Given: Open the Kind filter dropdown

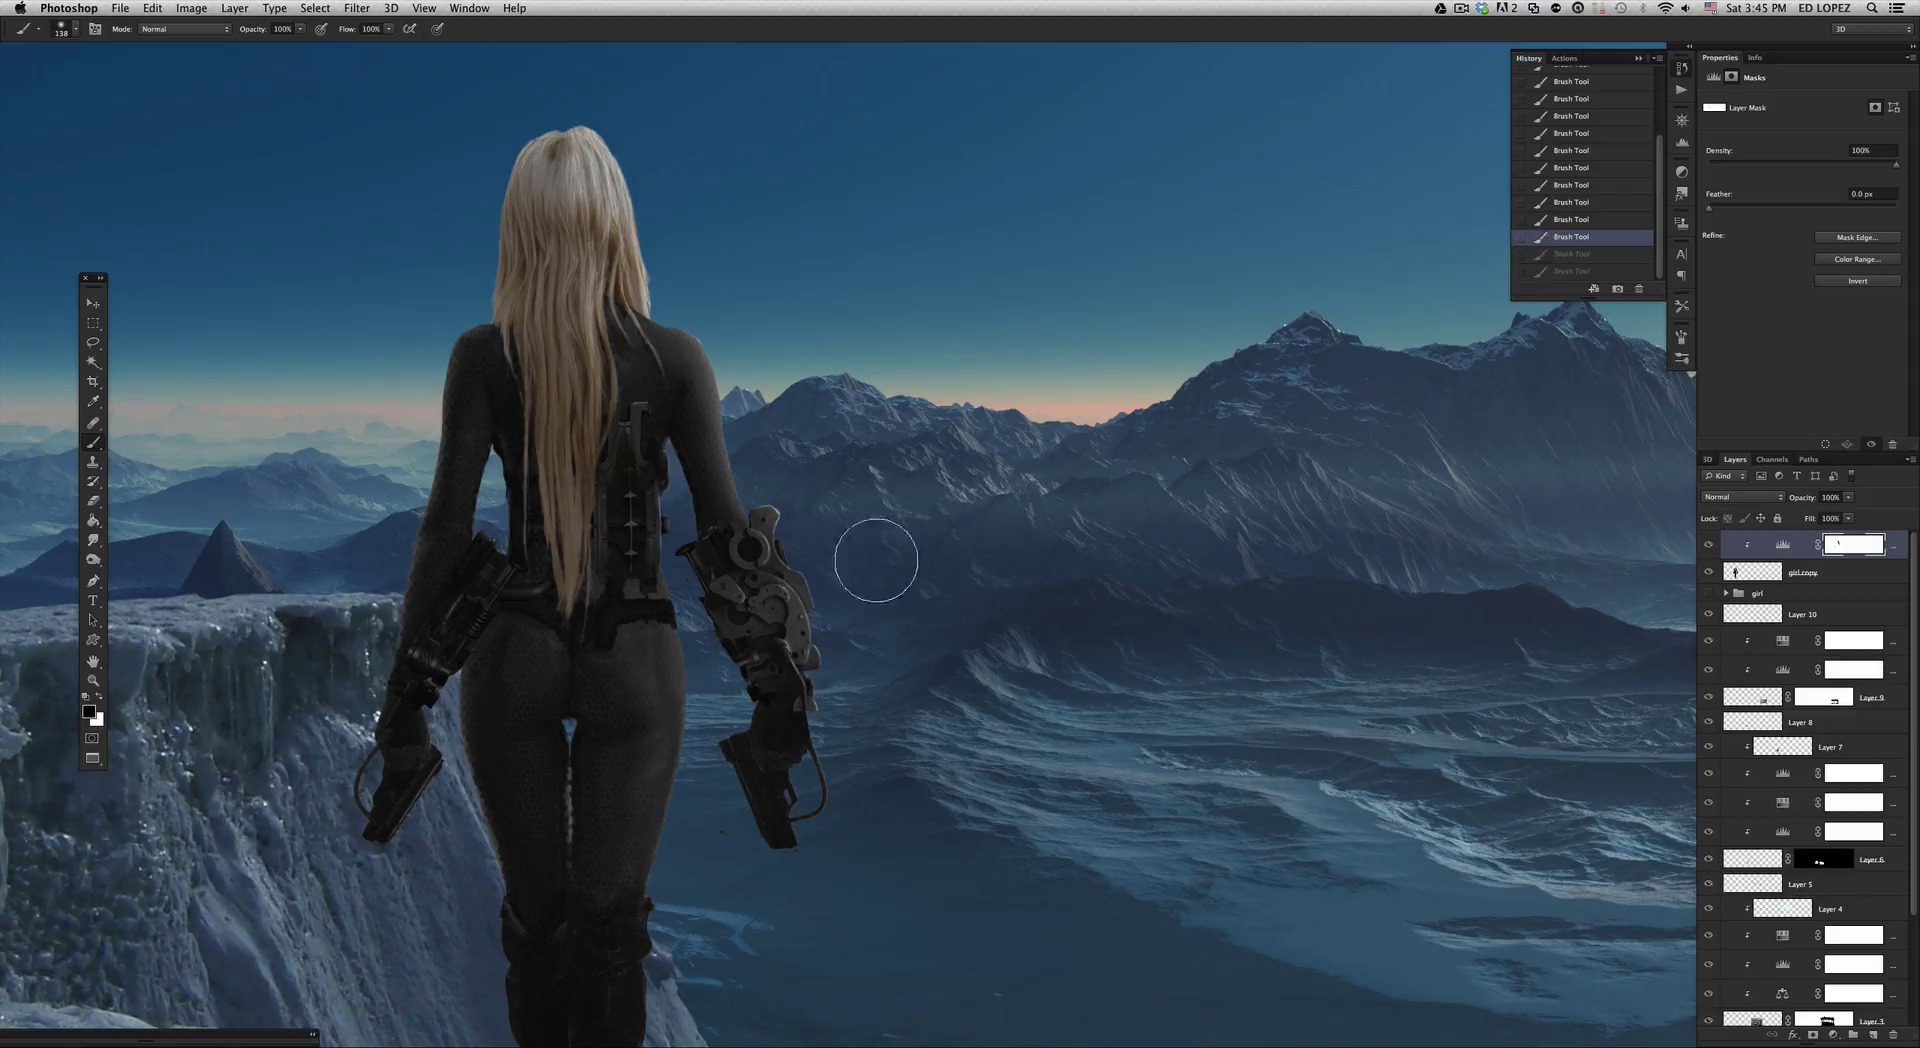Looking at the screenshot, I should tap(1725, 476).
